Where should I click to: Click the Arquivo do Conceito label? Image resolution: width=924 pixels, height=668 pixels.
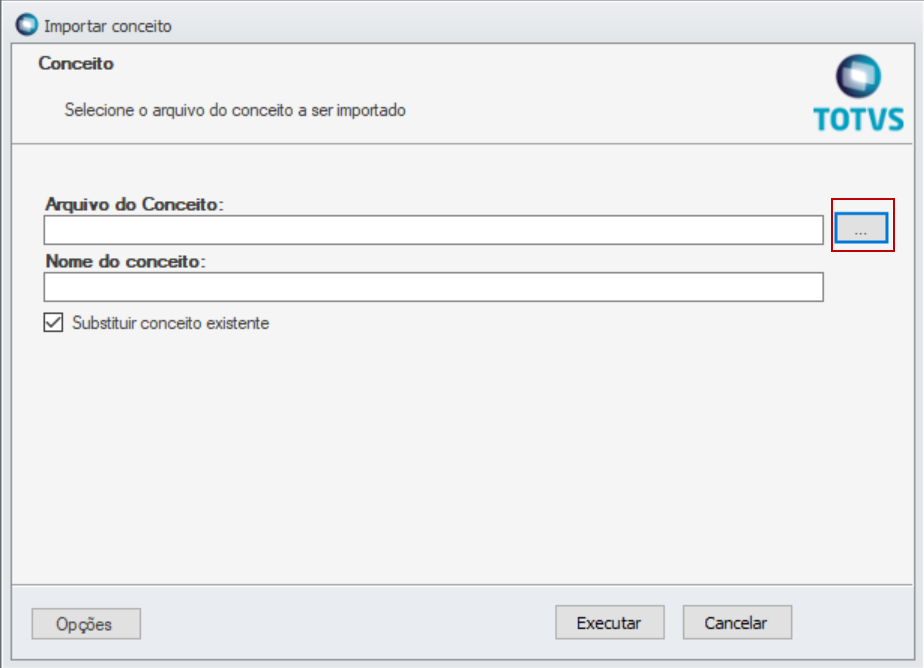coord(134,204)
